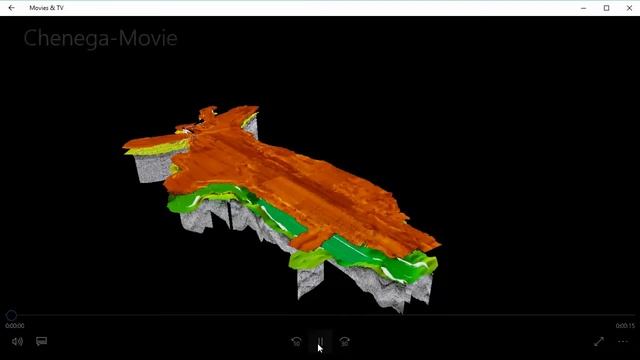
Task: Click the Chenega-Movie video title
Action: (x=100, y=38)
